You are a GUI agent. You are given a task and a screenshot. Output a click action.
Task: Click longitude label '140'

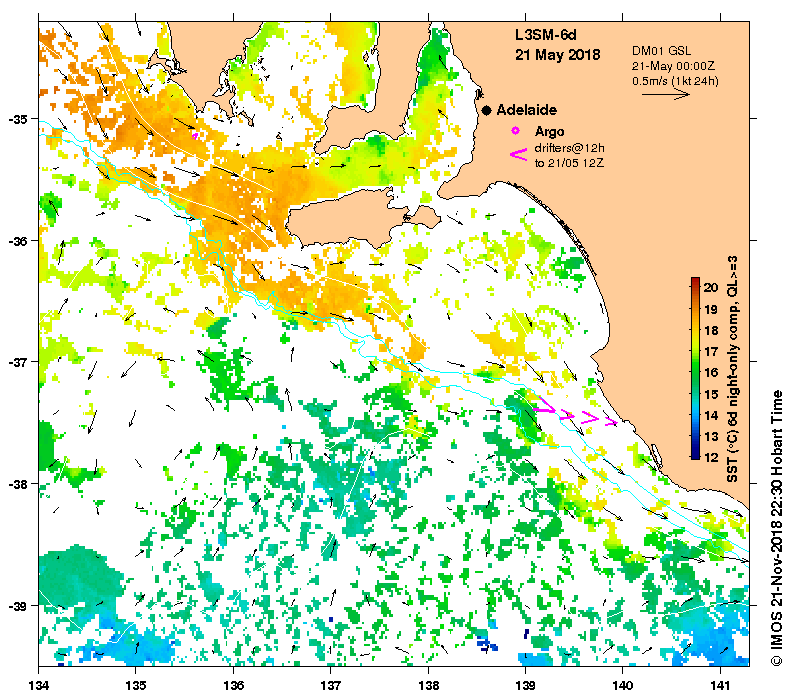click(623, 685)
